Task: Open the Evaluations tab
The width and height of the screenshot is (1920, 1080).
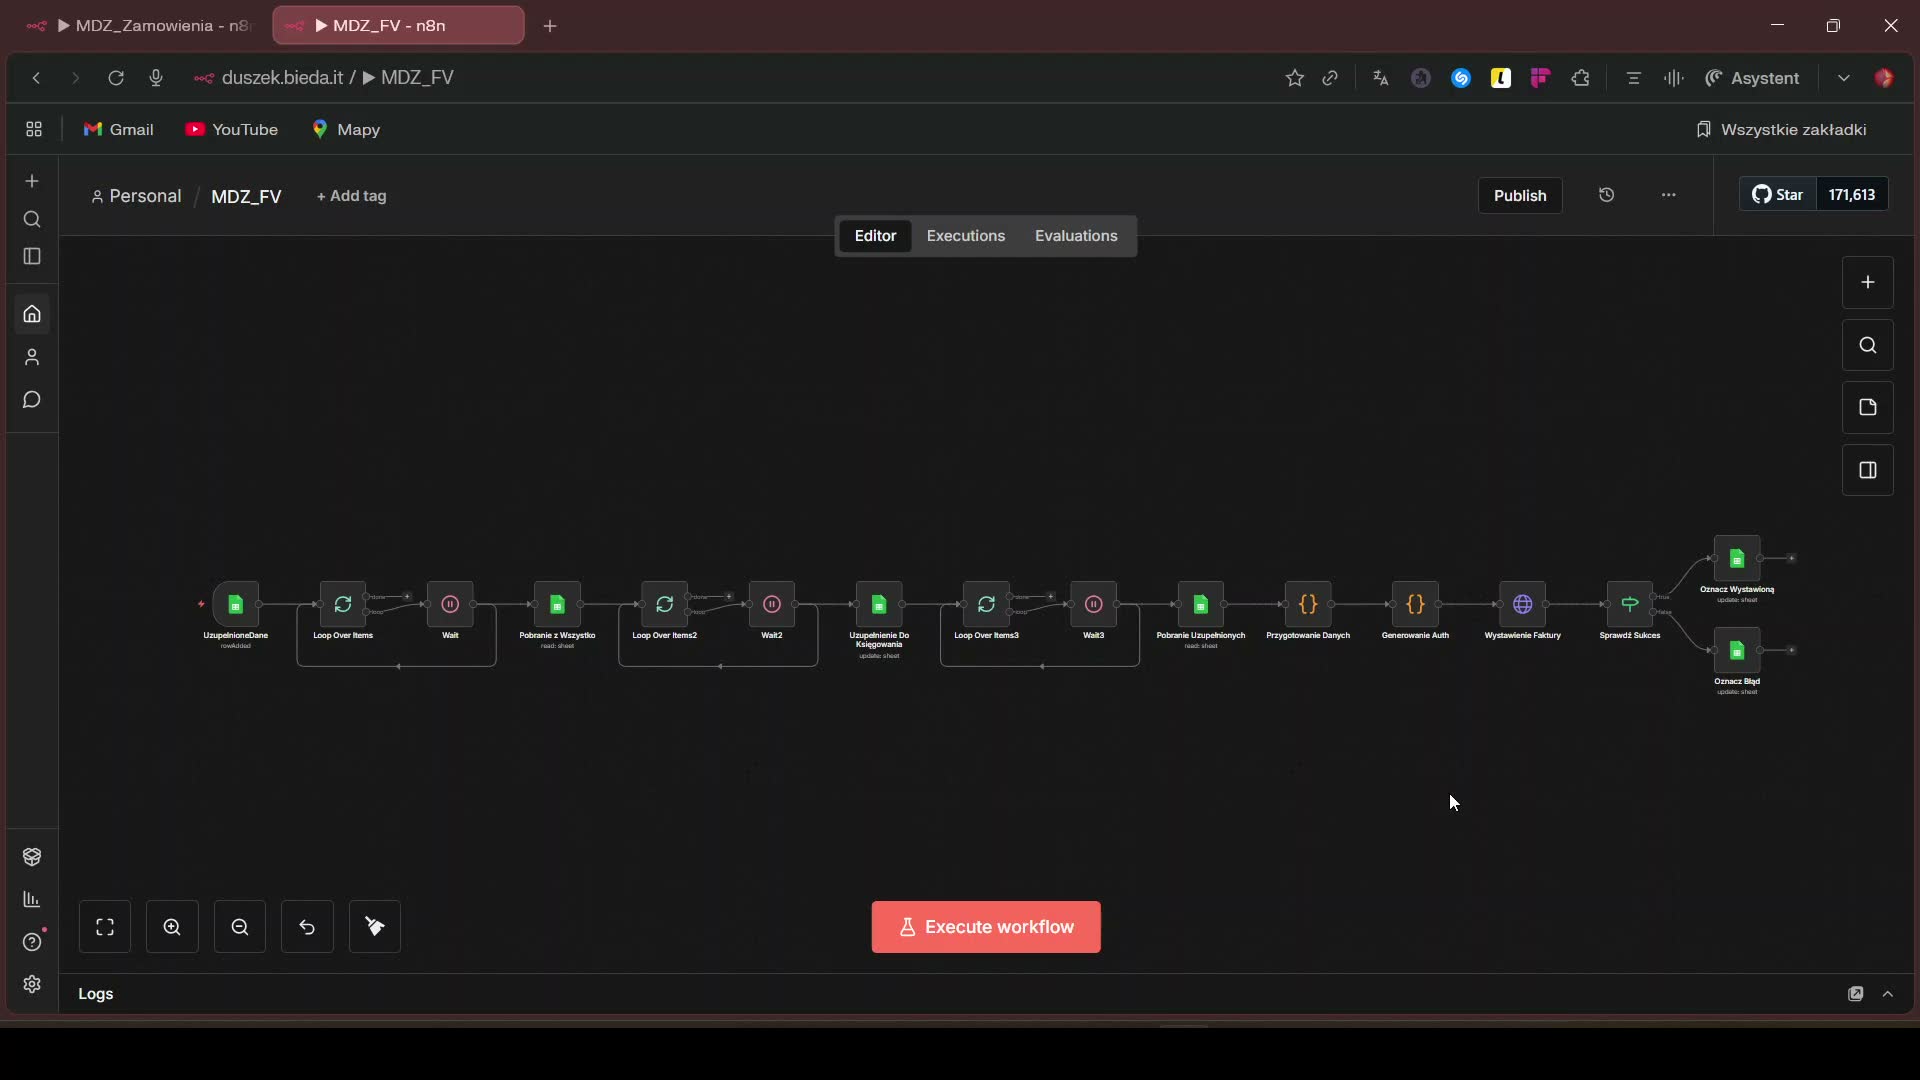Action: [1076, 236]
